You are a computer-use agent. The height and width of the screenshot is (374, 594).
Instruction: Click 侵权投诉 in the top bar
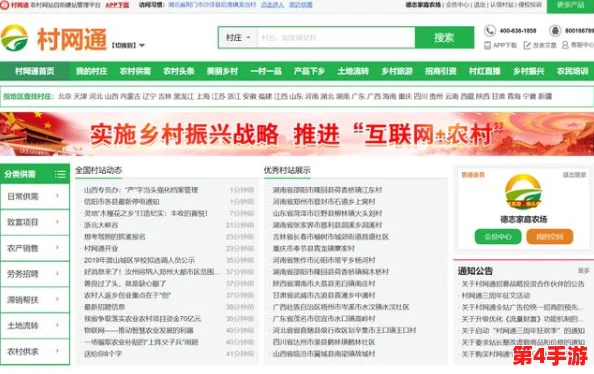(x=530, y=5)
